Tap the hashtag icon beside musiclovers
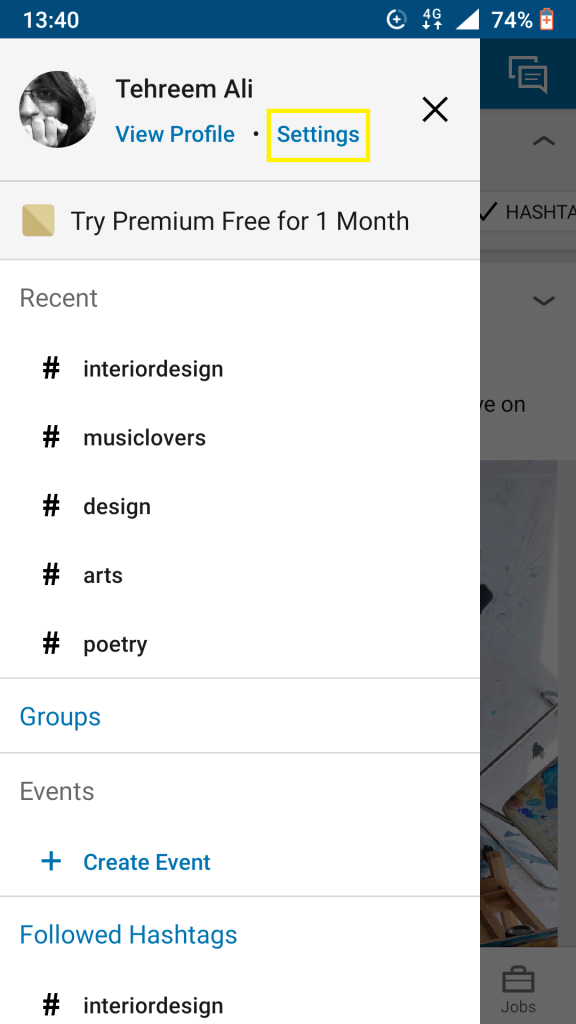Image resolution: width=576 pixels, height=1024 pixels. (51, 437)
